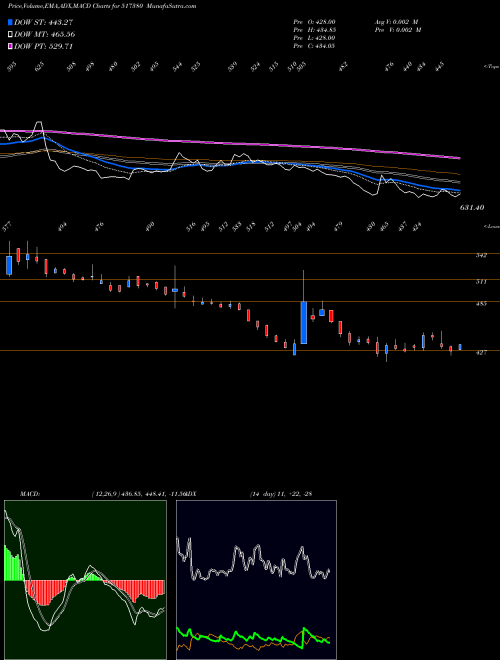The image size is (500, 660).
Task: Click the white DOW MT legend swatch
Action: click(10, 34)
